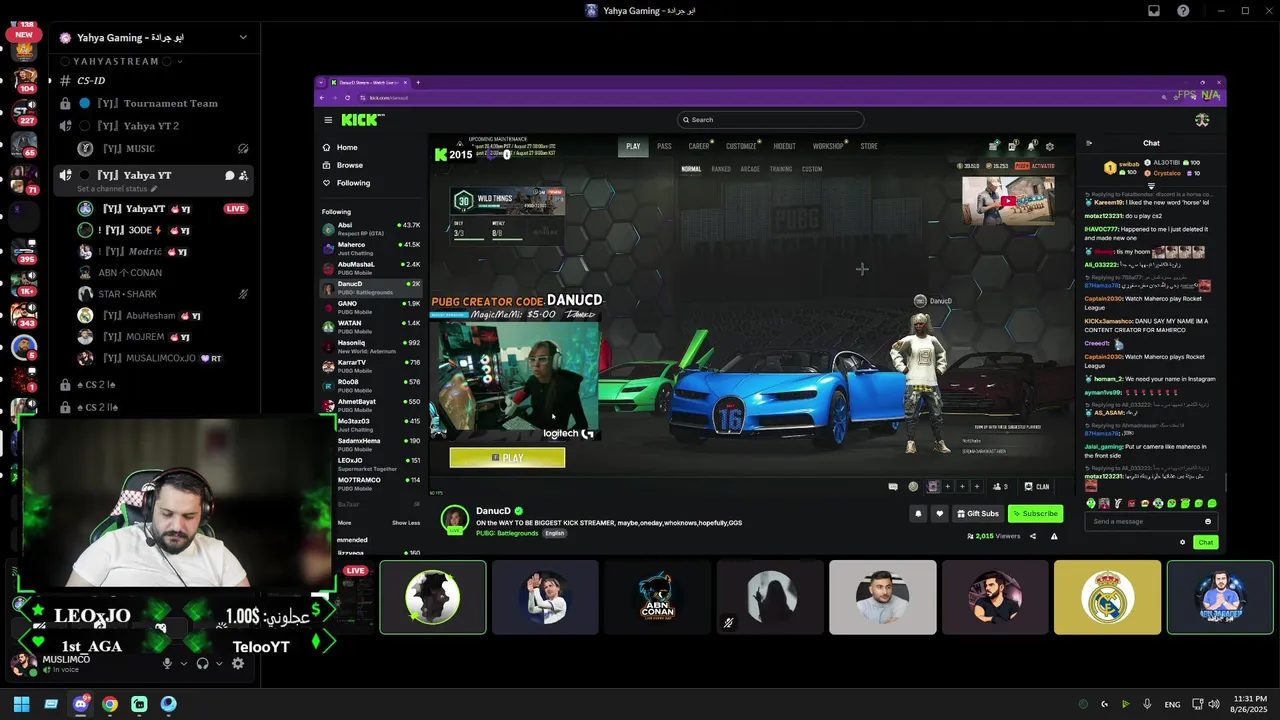
Task: Open chat for Yahya YT voice channel
Action: click(229, 175)
